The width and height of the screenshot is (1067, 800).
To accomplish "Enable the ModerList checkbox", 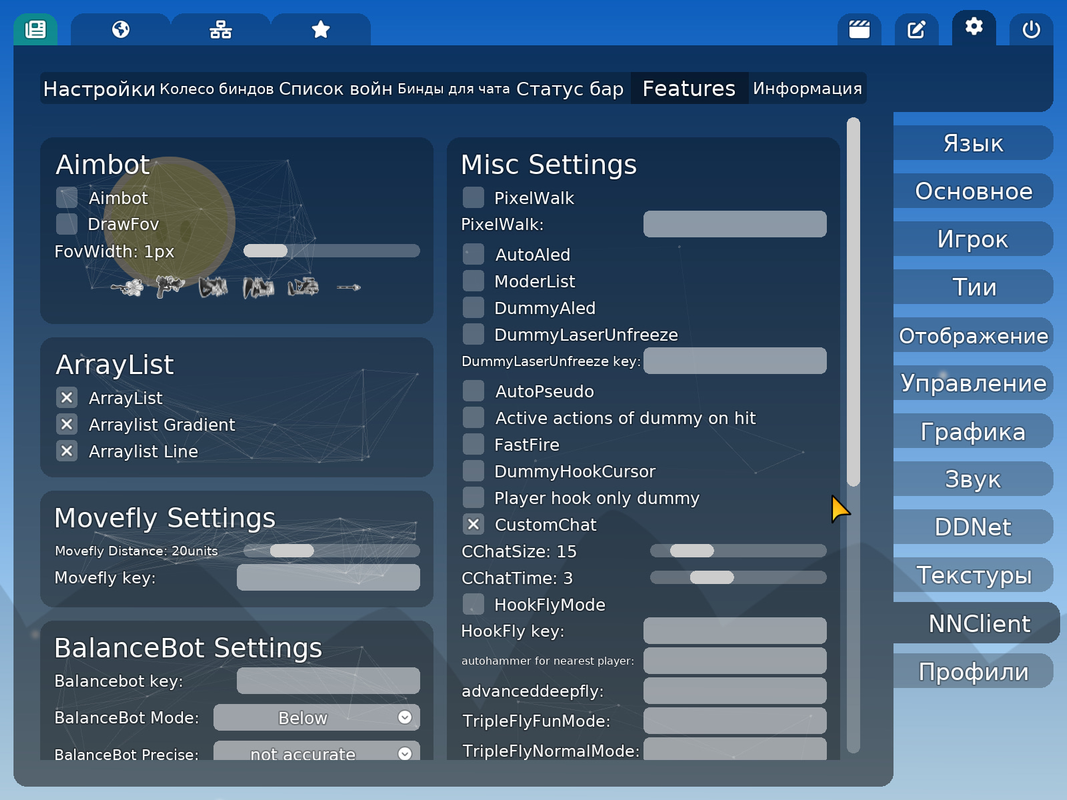I will 474,281.
